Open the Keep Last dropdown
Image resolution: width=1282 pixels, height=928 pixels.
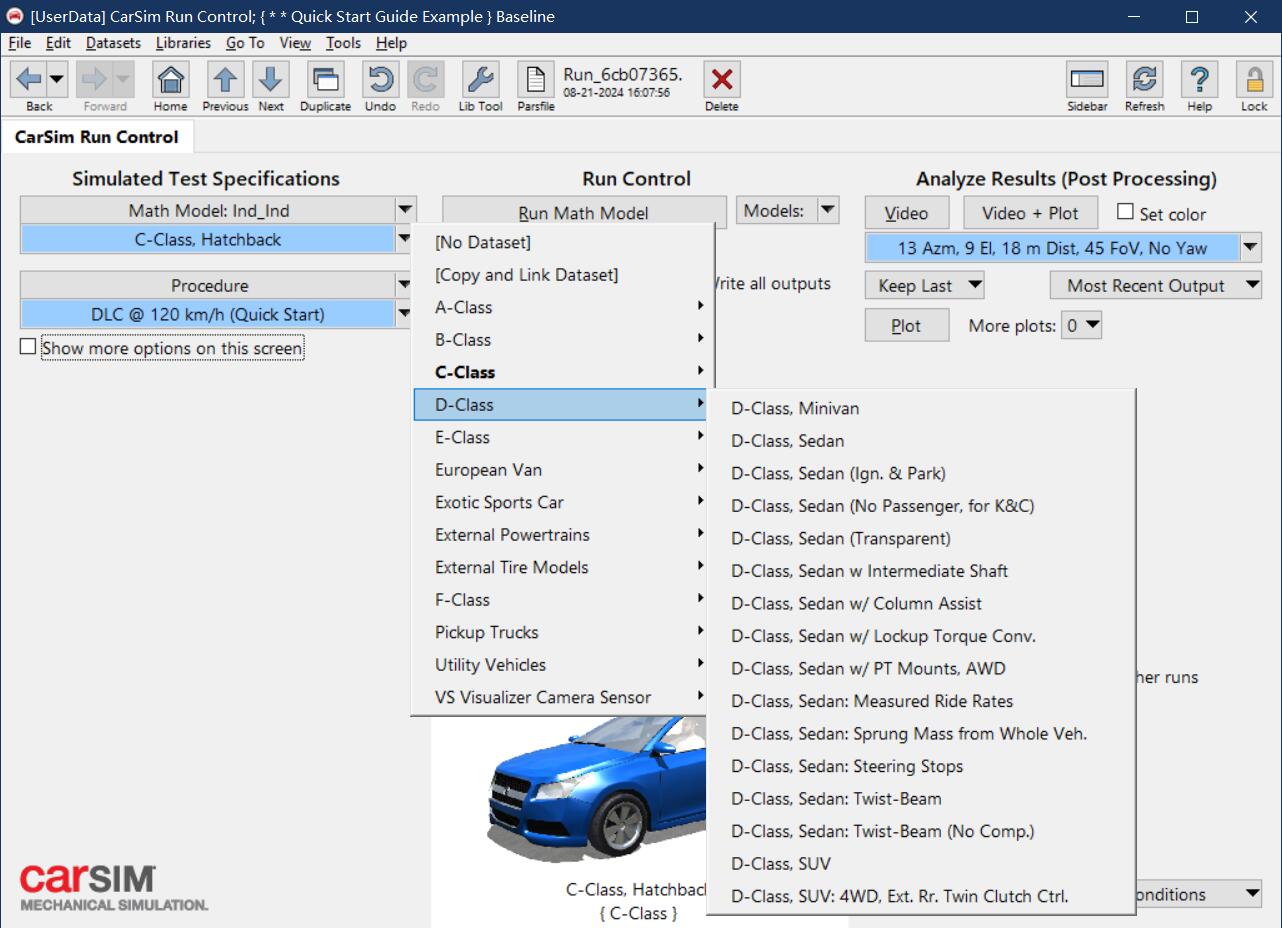pyautogui.click(x=925, y=285)
